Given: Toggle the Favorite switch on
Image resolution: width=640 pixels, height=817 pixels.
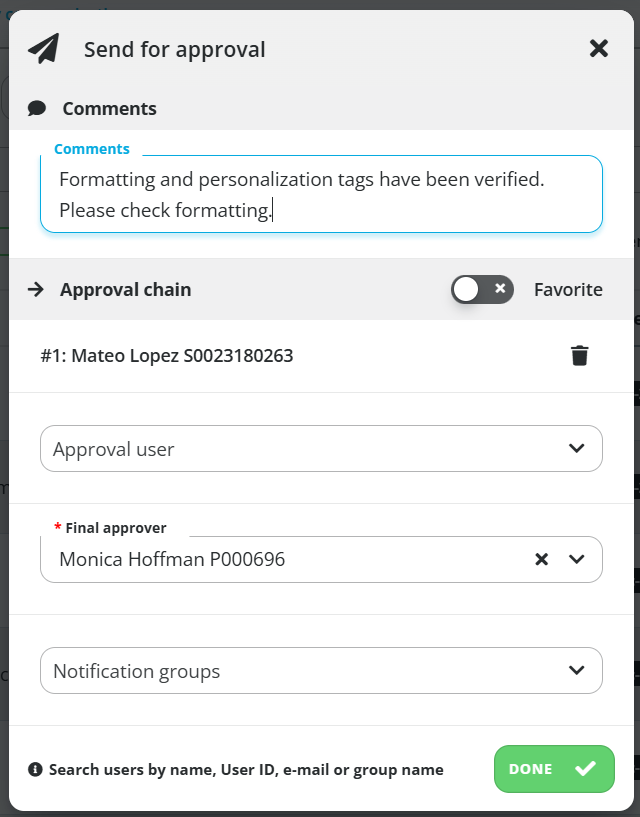Looking at the screenshot, I should pyautogui.click(x=482, y=289).
